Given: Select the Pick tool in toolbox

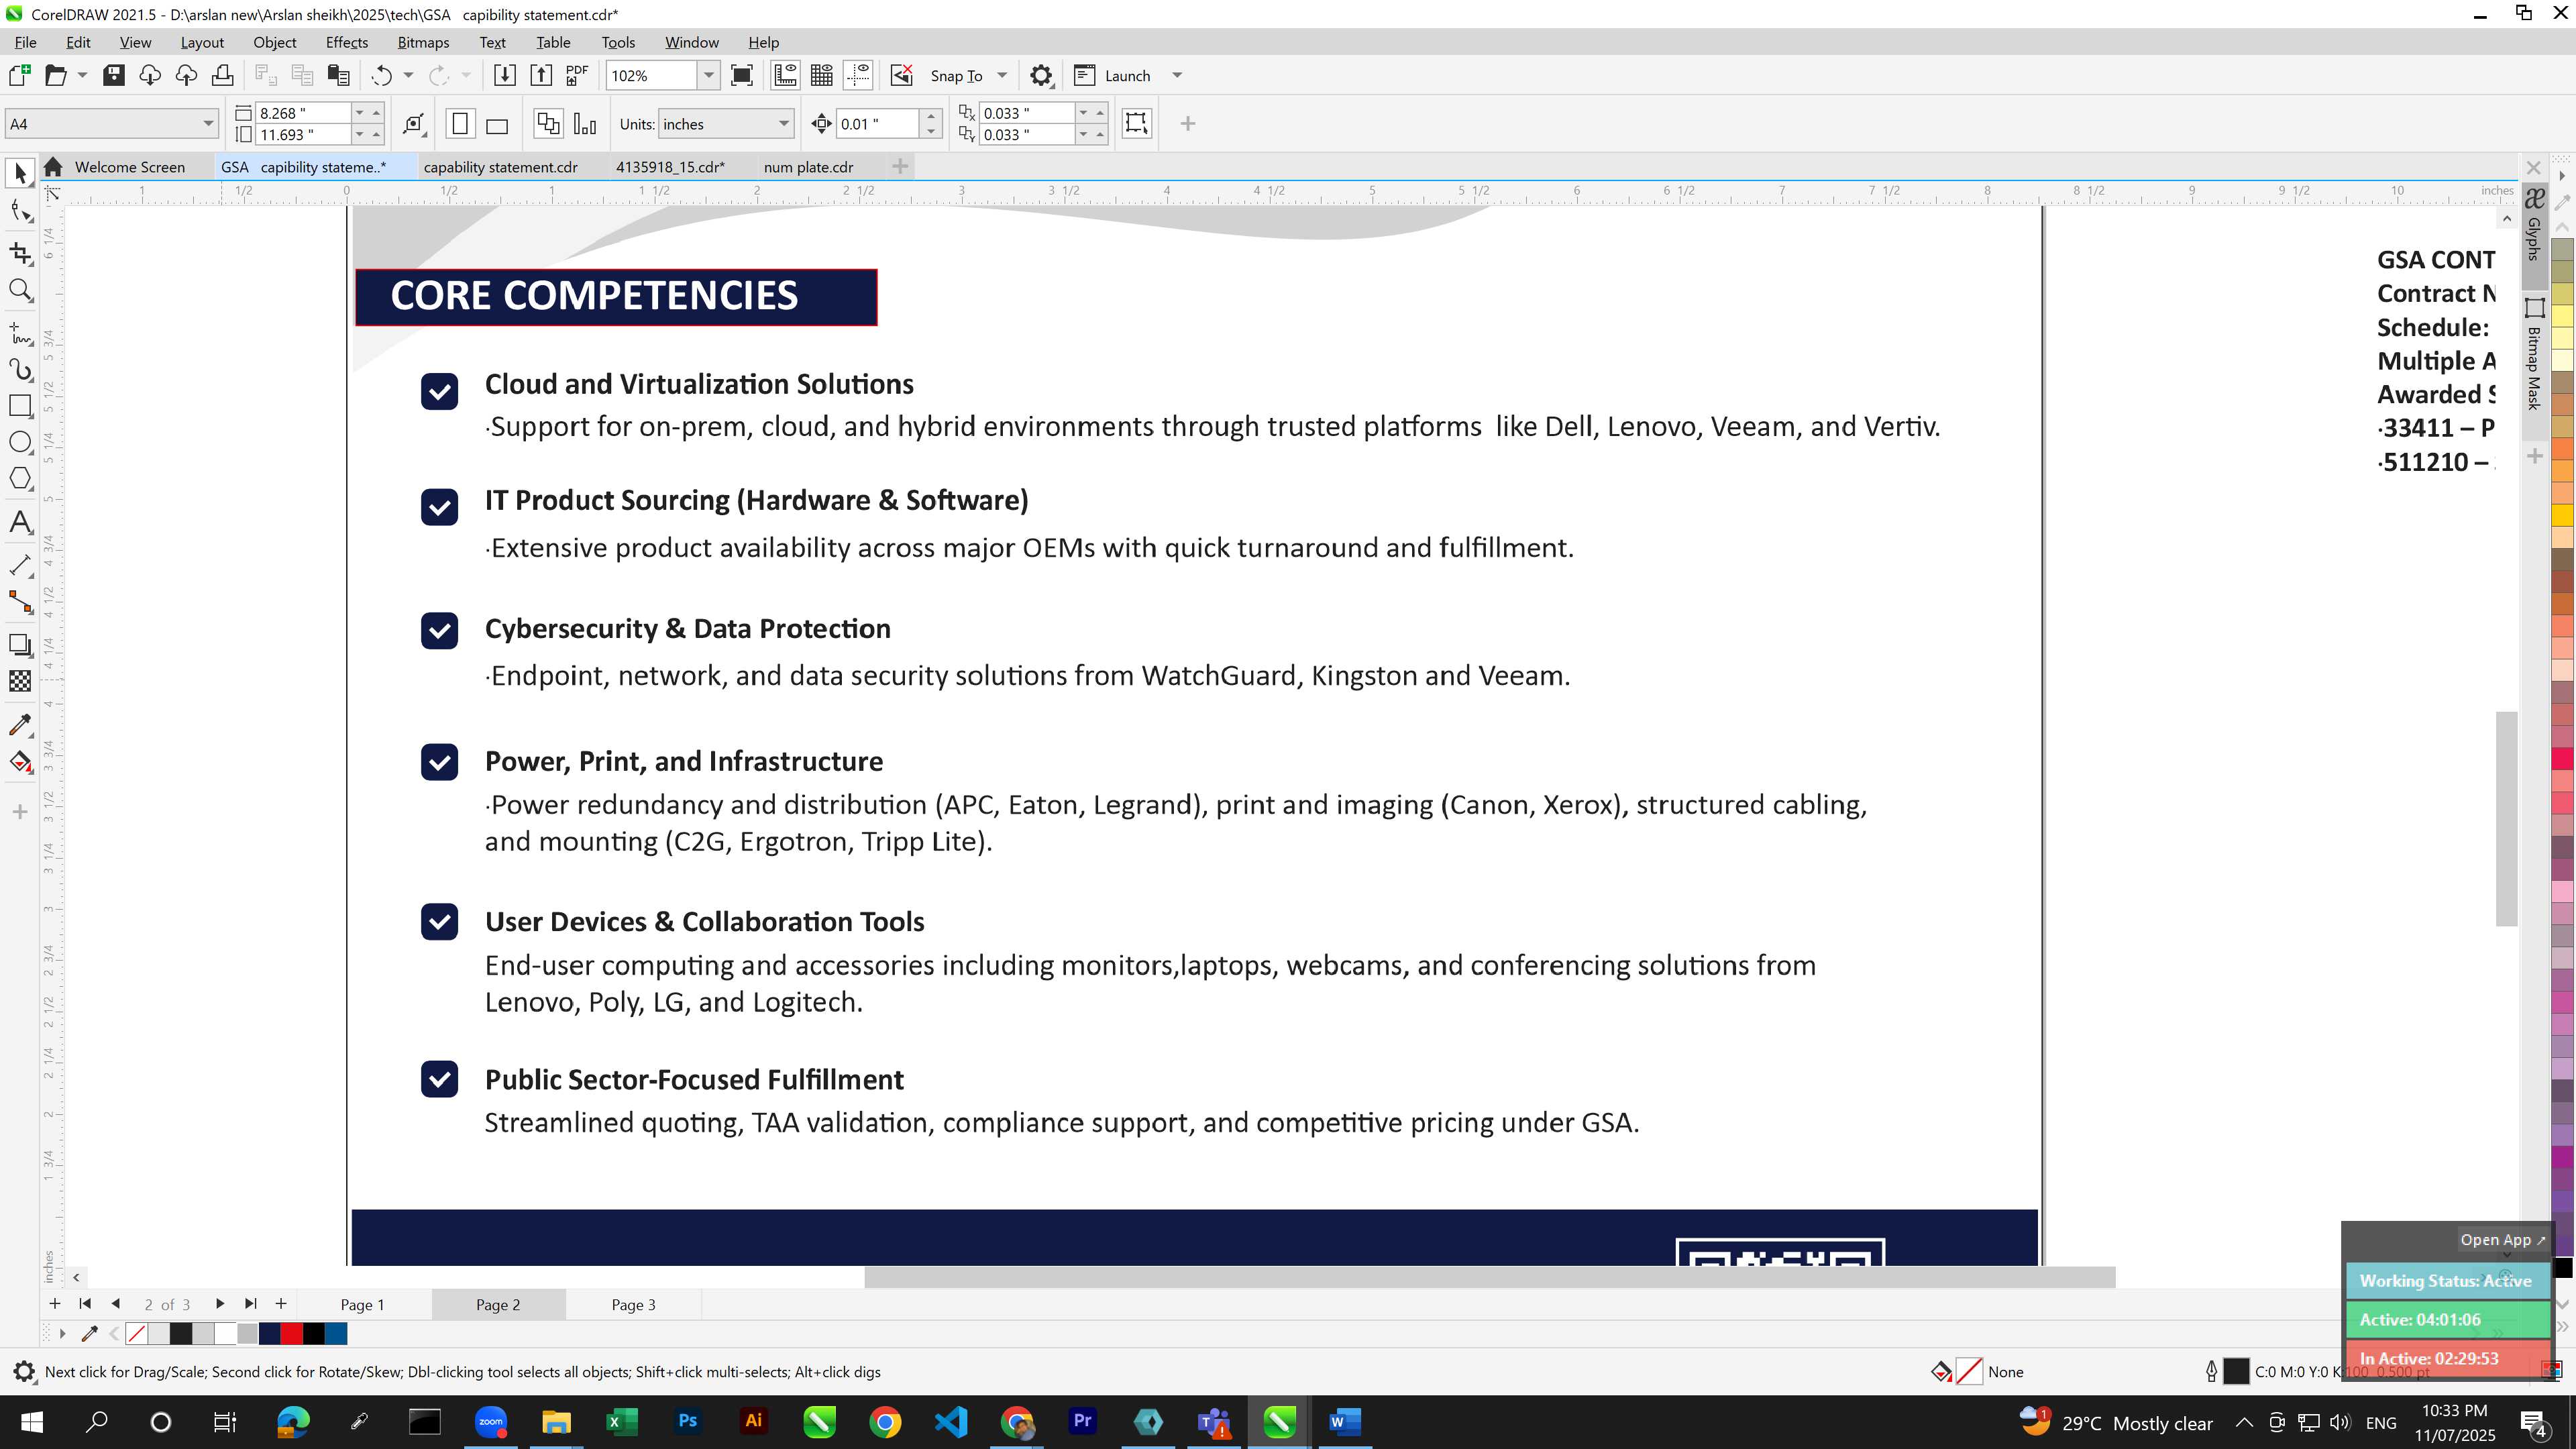Looking at the screenshot, I should pyautogui.click(x=20, y=173).
